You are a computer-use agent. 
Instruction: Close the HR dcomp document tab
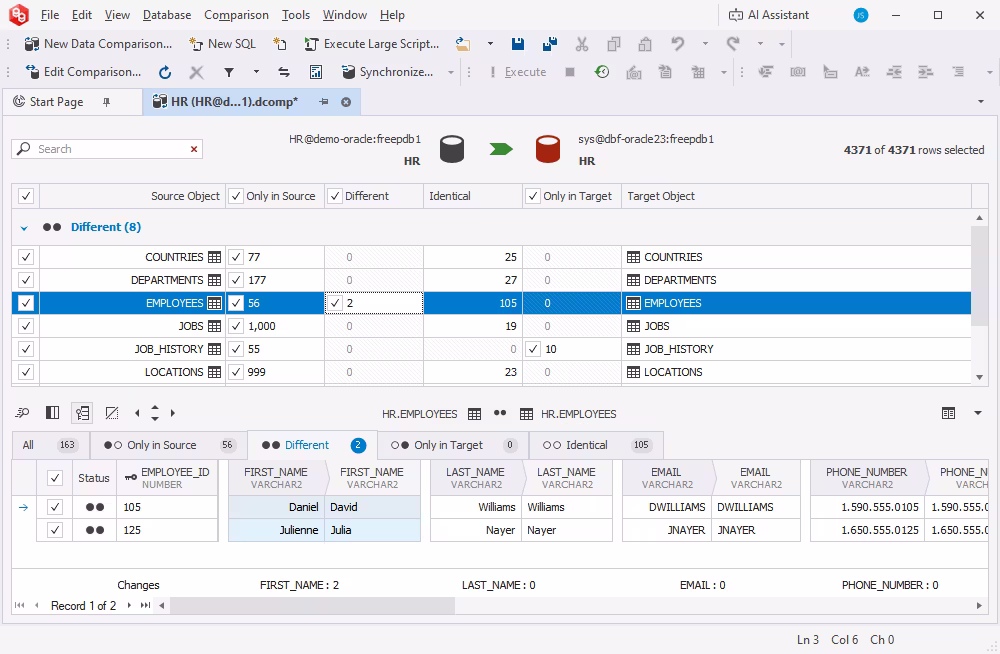pyautogui.click(x=346, y=102)
